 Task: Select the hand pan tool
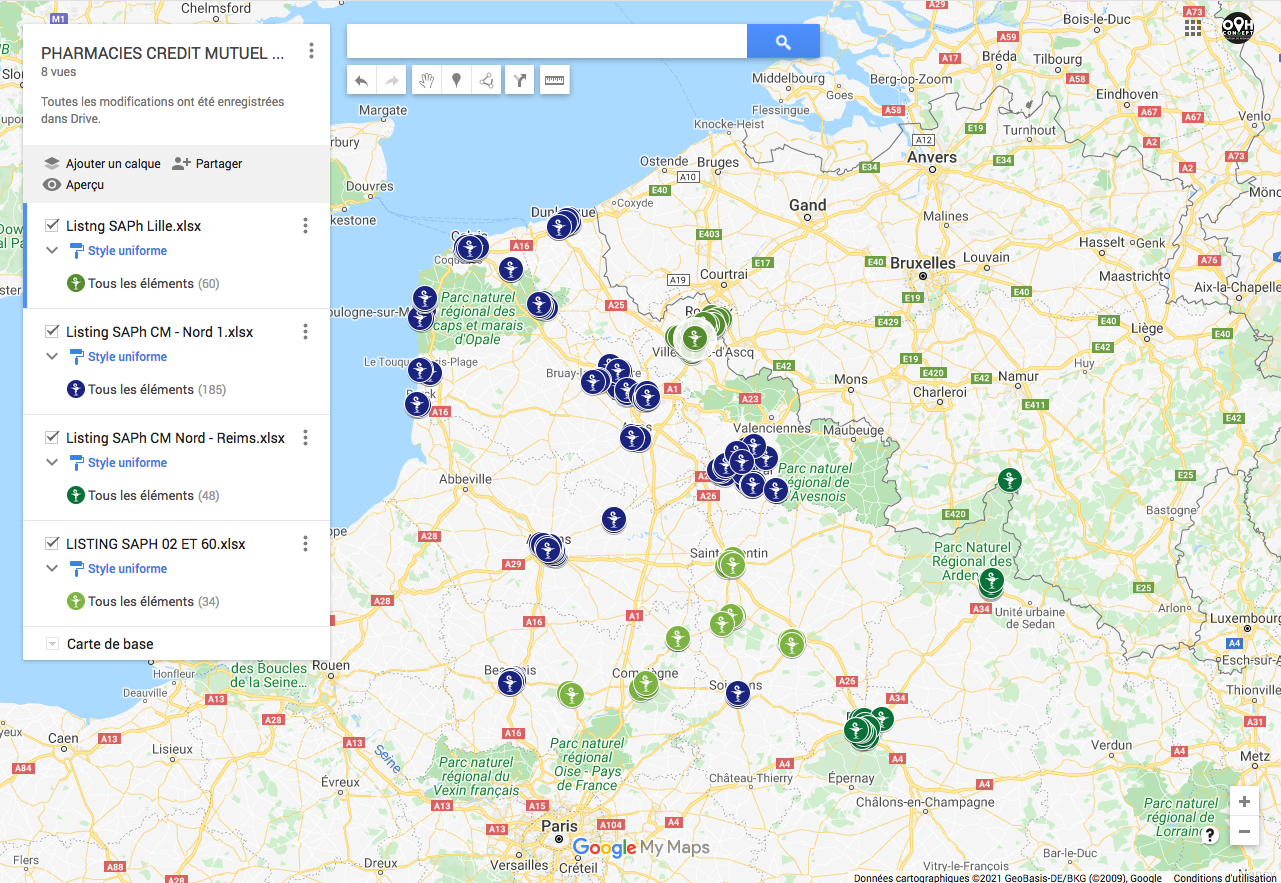click(x=426, y=81)
